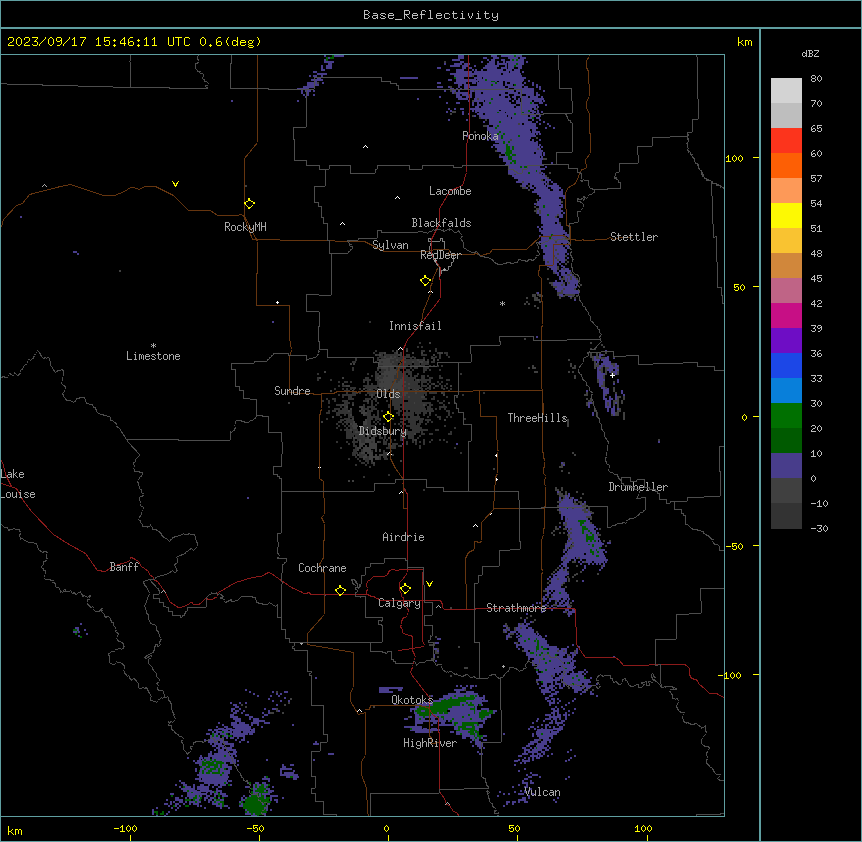This screenshot has height=842, width=862.
Task: Click the yellow marker near RockyMH
Action: coord(249,204)
